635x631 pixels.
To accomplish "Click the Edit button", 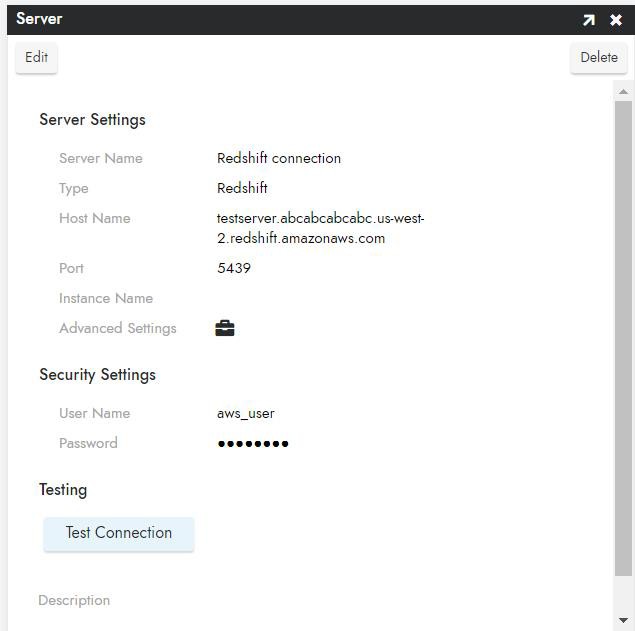I will 37,58.
